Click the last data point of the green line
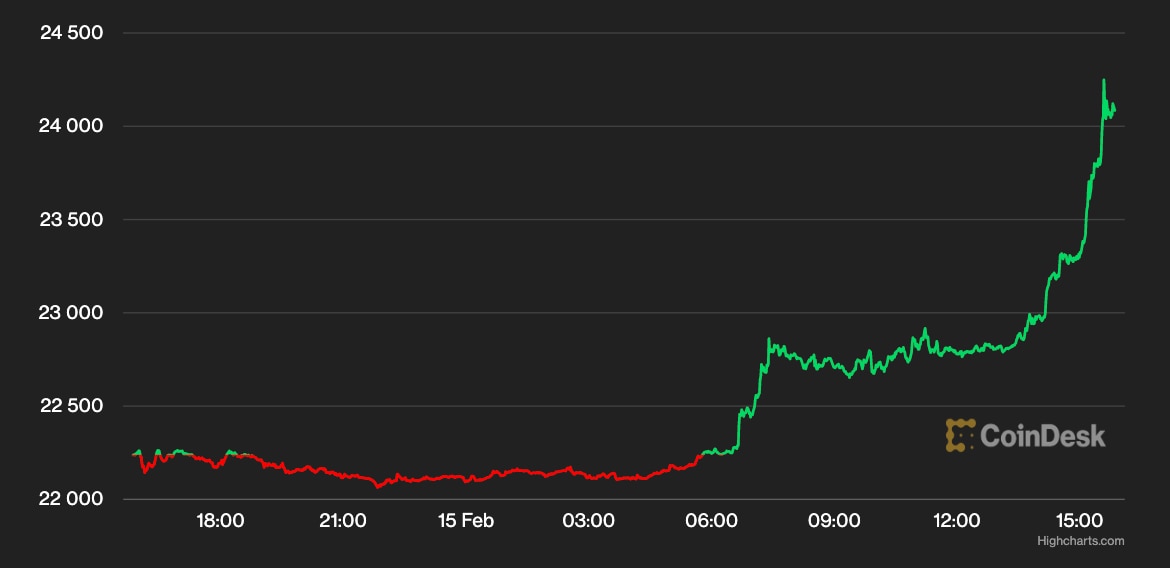 1115,109
